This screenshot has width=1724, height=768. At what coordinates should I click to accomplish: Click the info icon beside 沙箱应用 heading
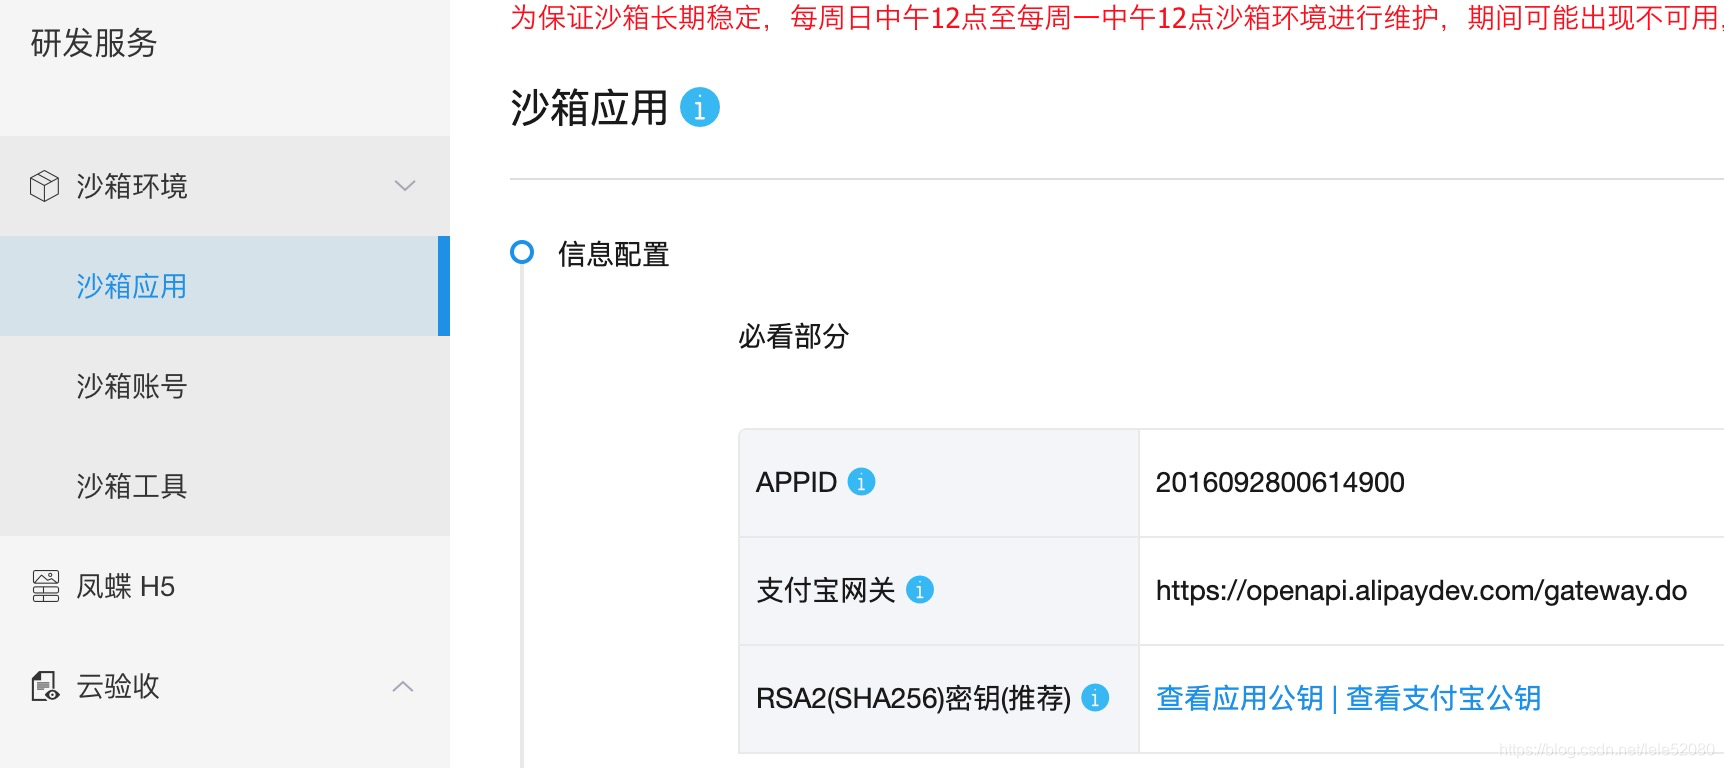(x=699, y=107)
